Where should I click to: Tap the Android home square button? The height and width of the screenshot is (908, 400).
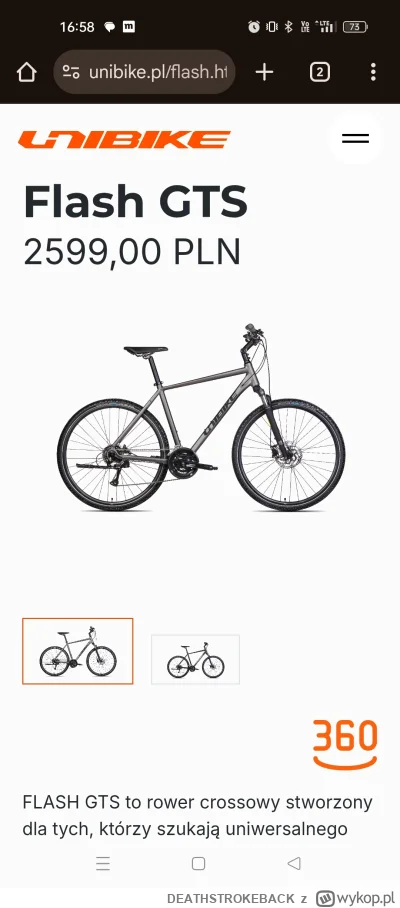(x=199, y=863)
